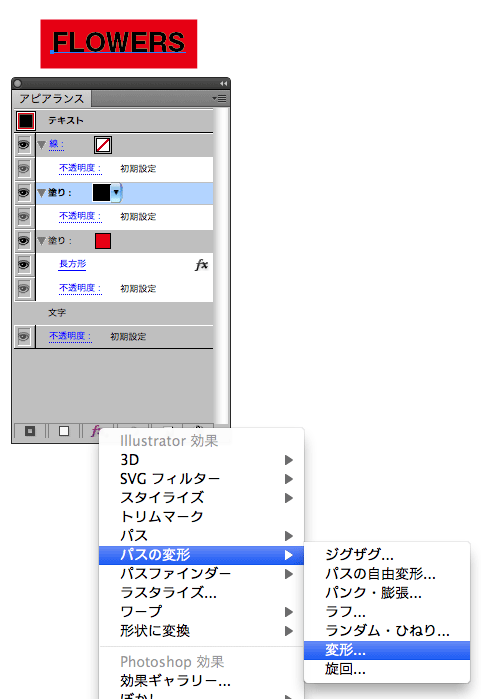Click 不透明度 link below 文字
This screenshot has width=481, height=699.
tap(70, 336)
